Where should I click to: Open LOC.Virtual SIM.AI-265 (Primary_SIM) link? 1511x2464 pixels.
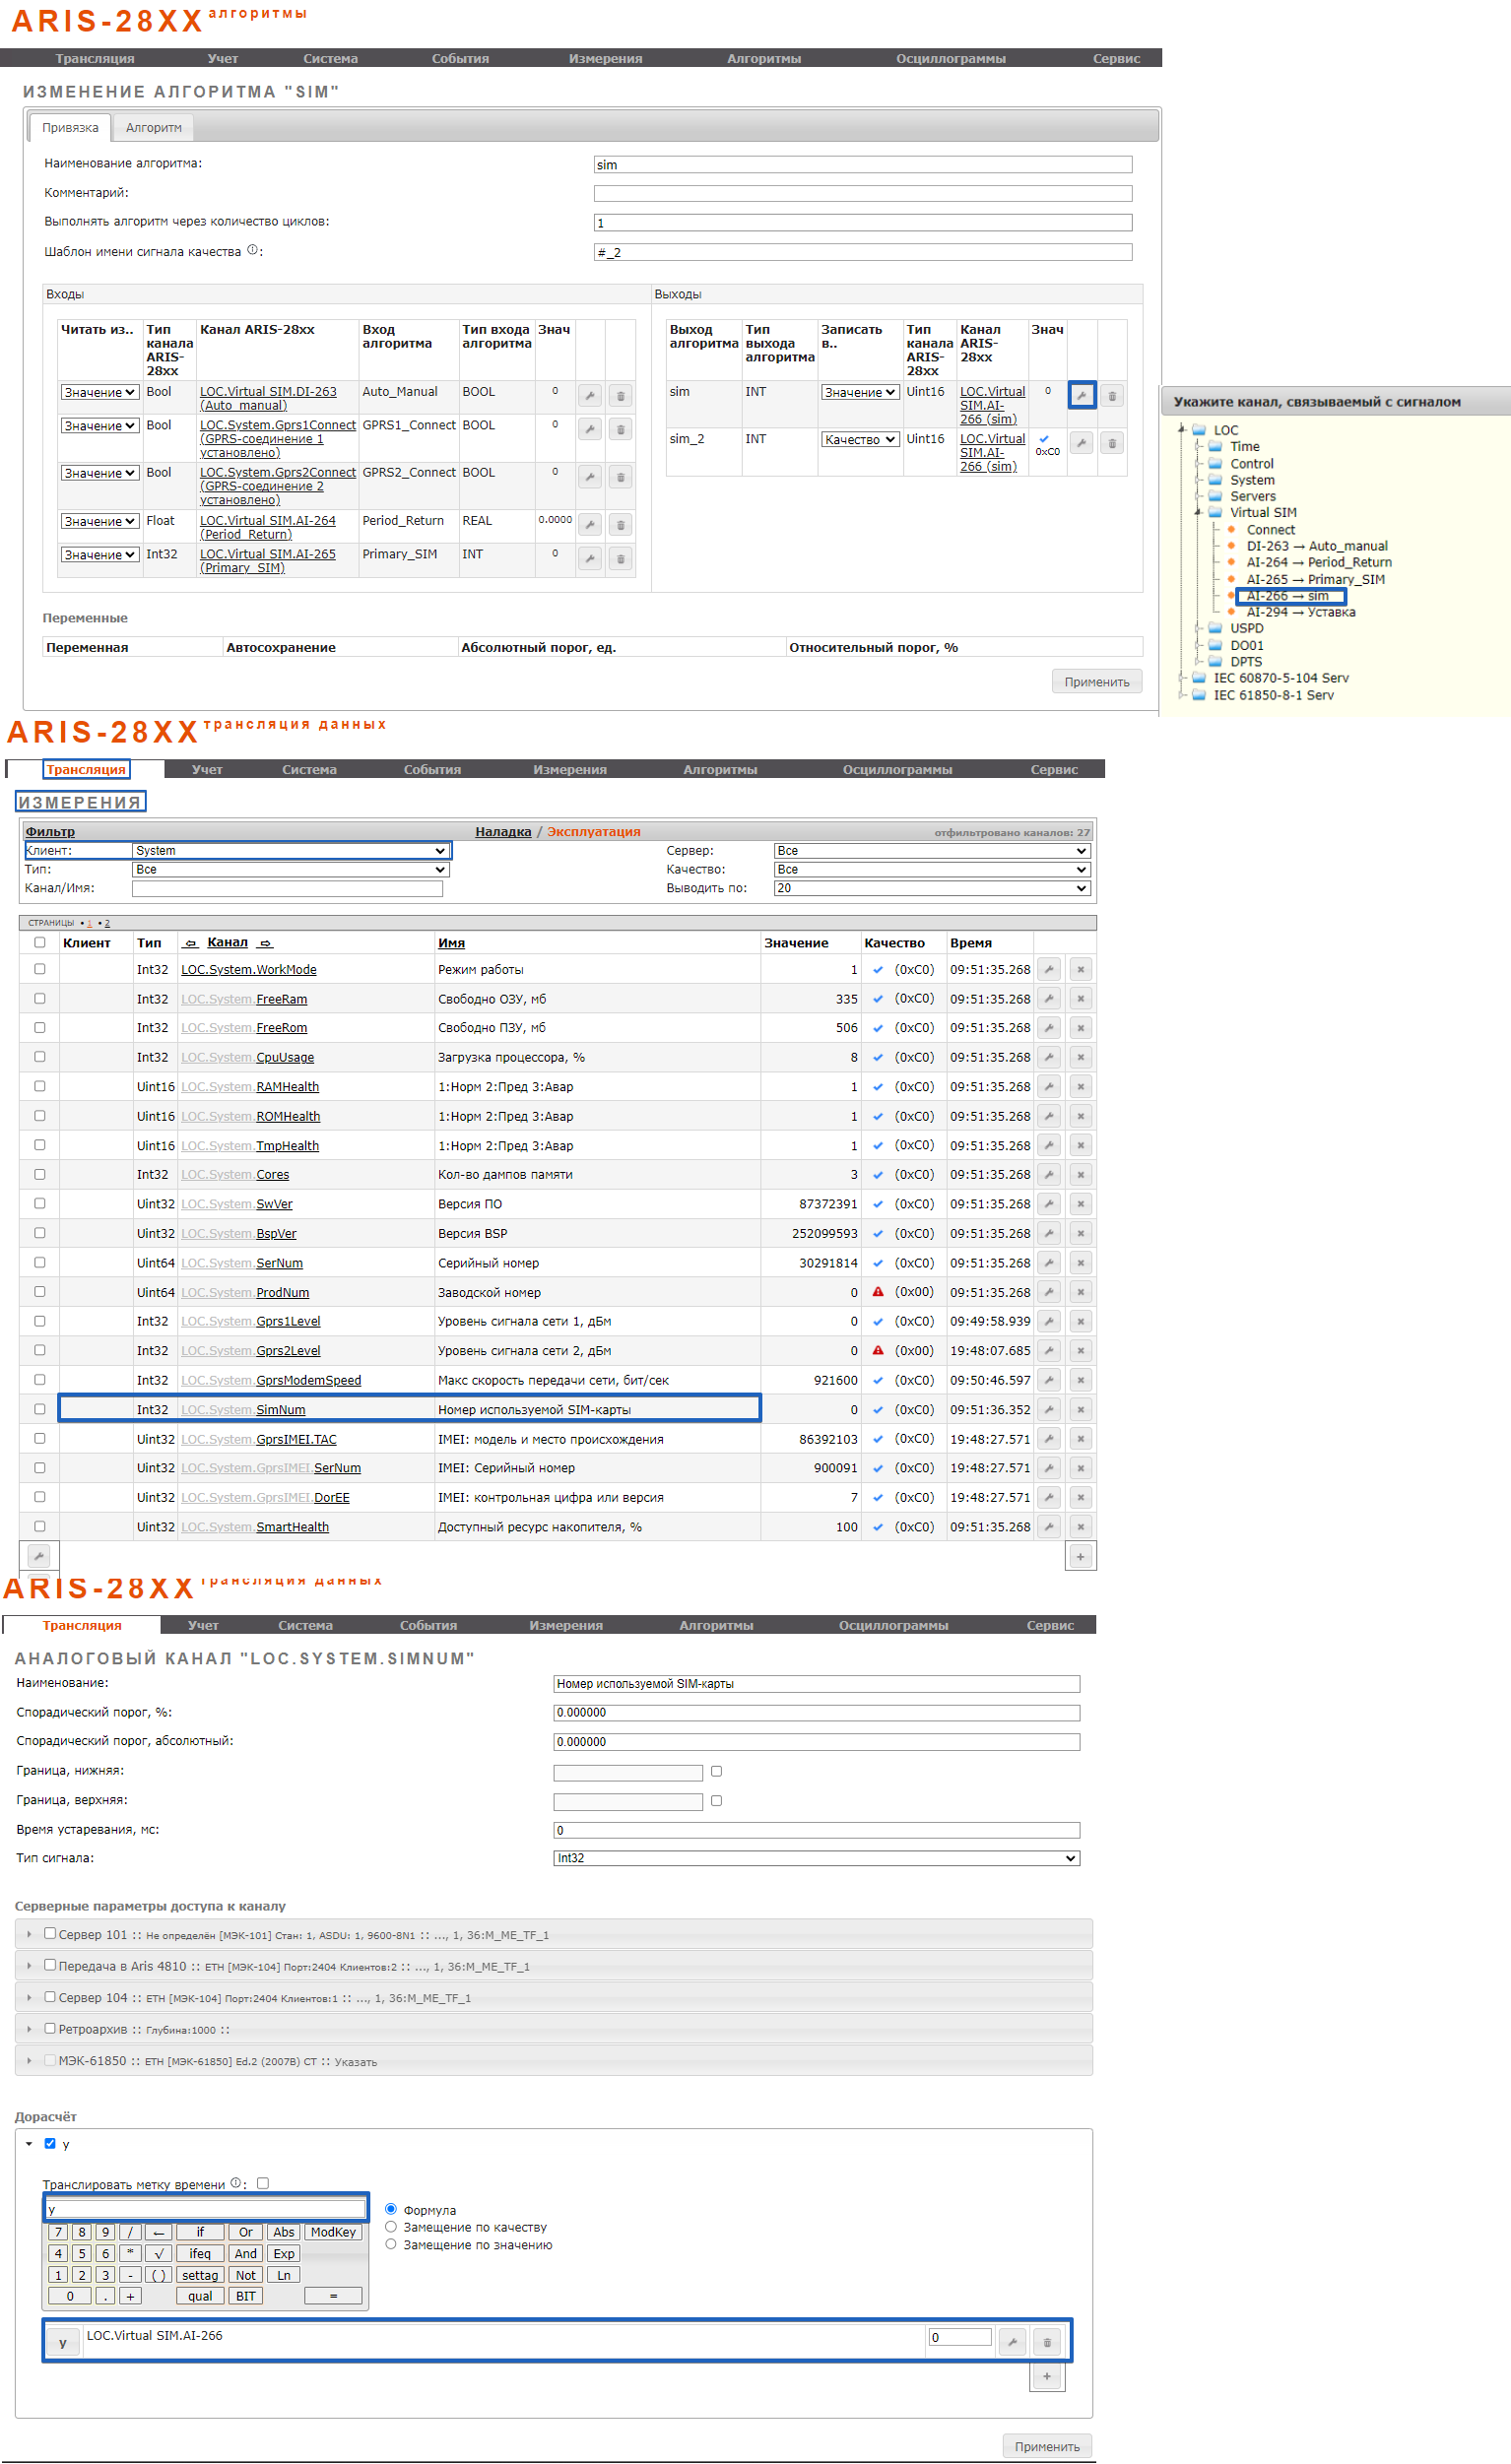coord(267,561)
